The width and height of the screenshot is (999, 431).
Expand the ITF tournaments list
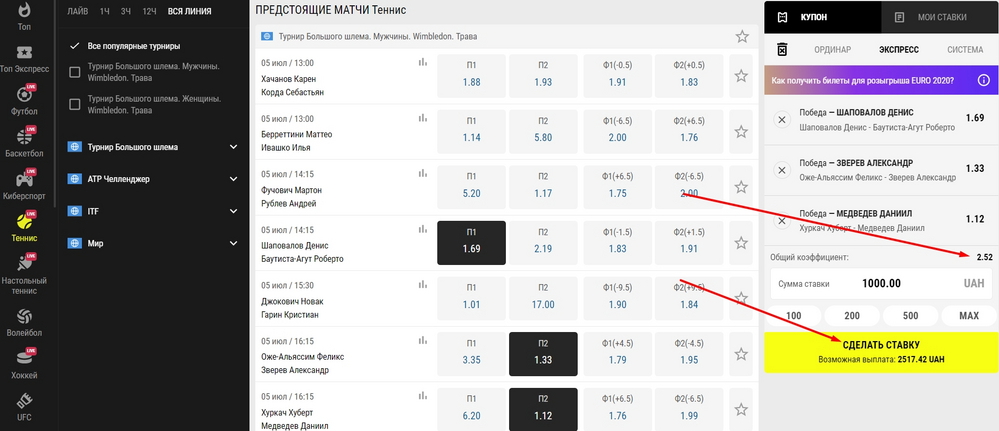click(x=234, y=211)
